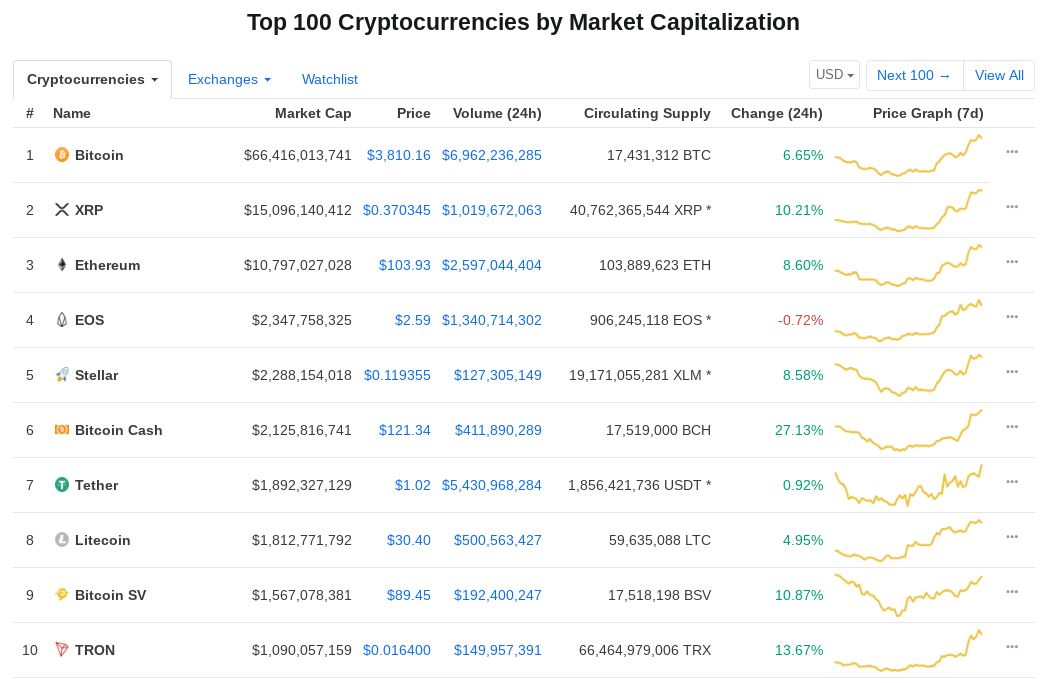The width and height of the screenshot is (1052, 683).
Task: Sort table by Market Cap column header
Action: [x=313, y=113]
